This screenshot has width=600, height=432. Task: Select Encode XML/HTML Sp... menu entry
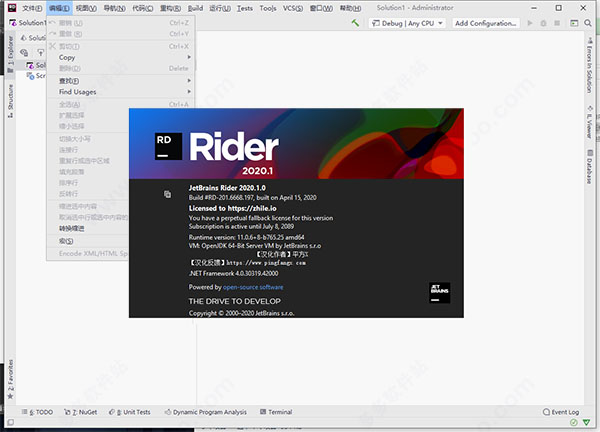point(88,253)
